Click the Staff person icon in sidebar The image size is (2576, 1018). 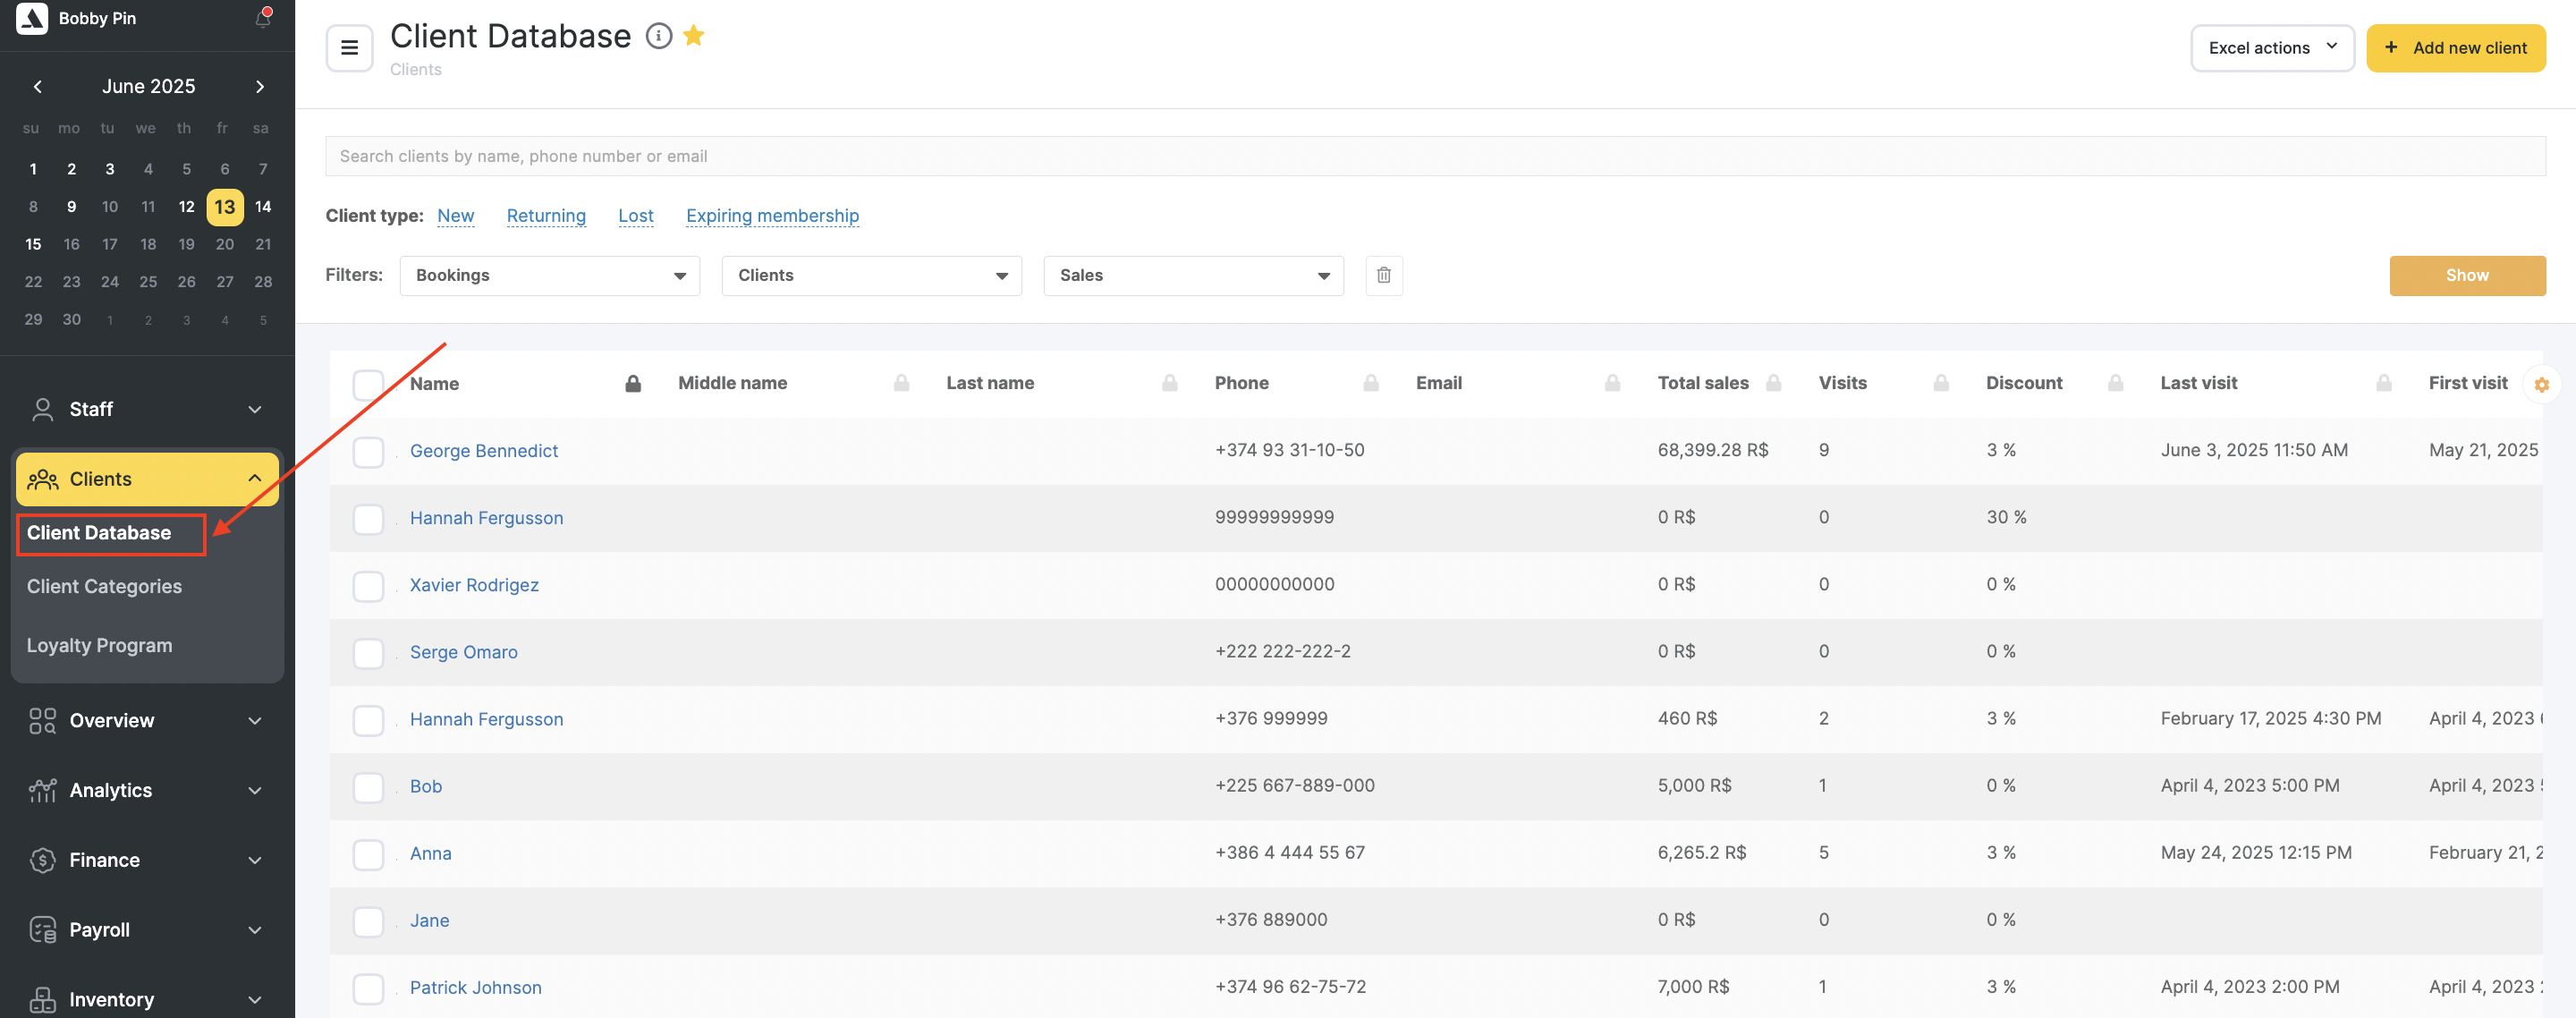[x=43, y=410]
